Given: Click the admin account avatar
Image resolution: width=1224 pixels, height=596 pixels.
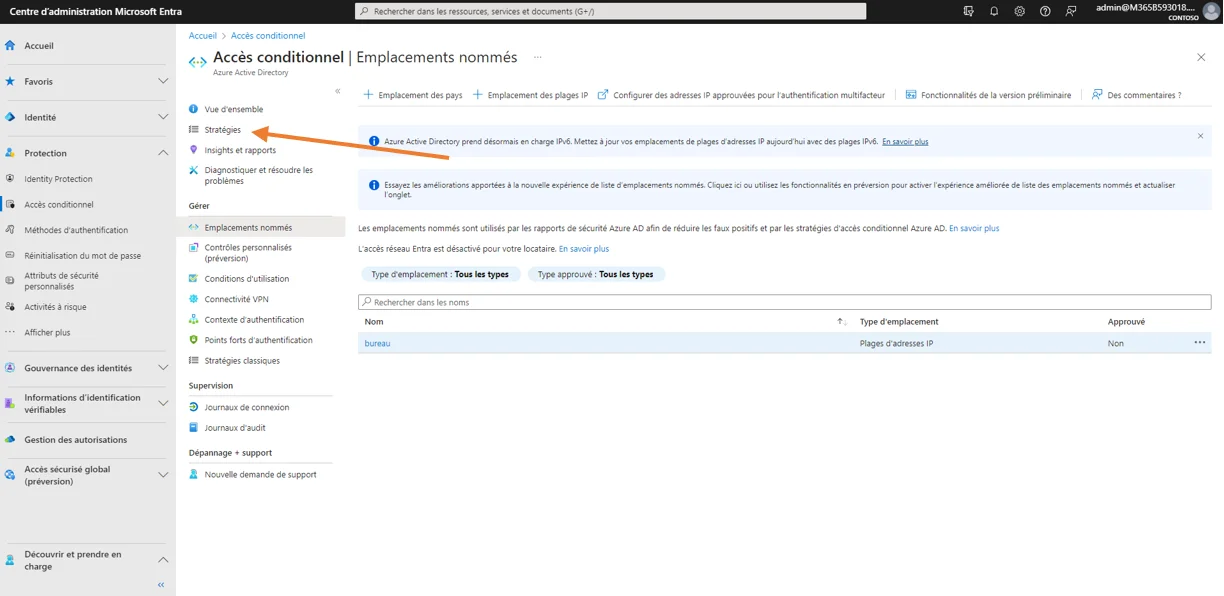Looking at the screenshot, I should click(x=1211, y=11).
